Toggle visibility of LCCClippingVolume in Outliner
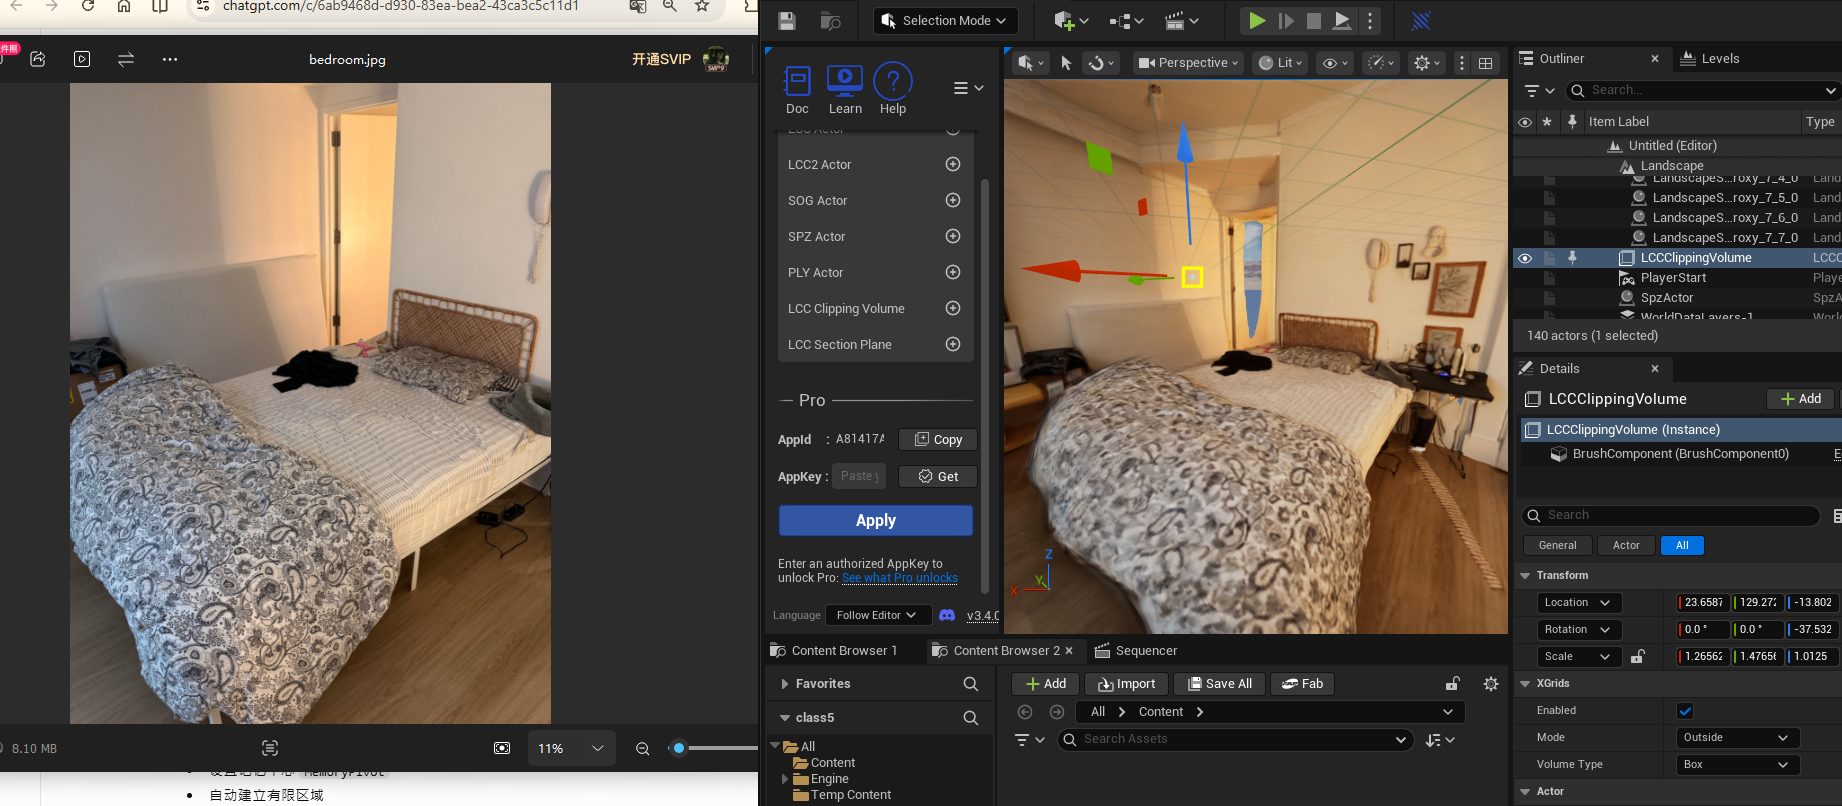The image size is (1842, 806). (1525, 258)
